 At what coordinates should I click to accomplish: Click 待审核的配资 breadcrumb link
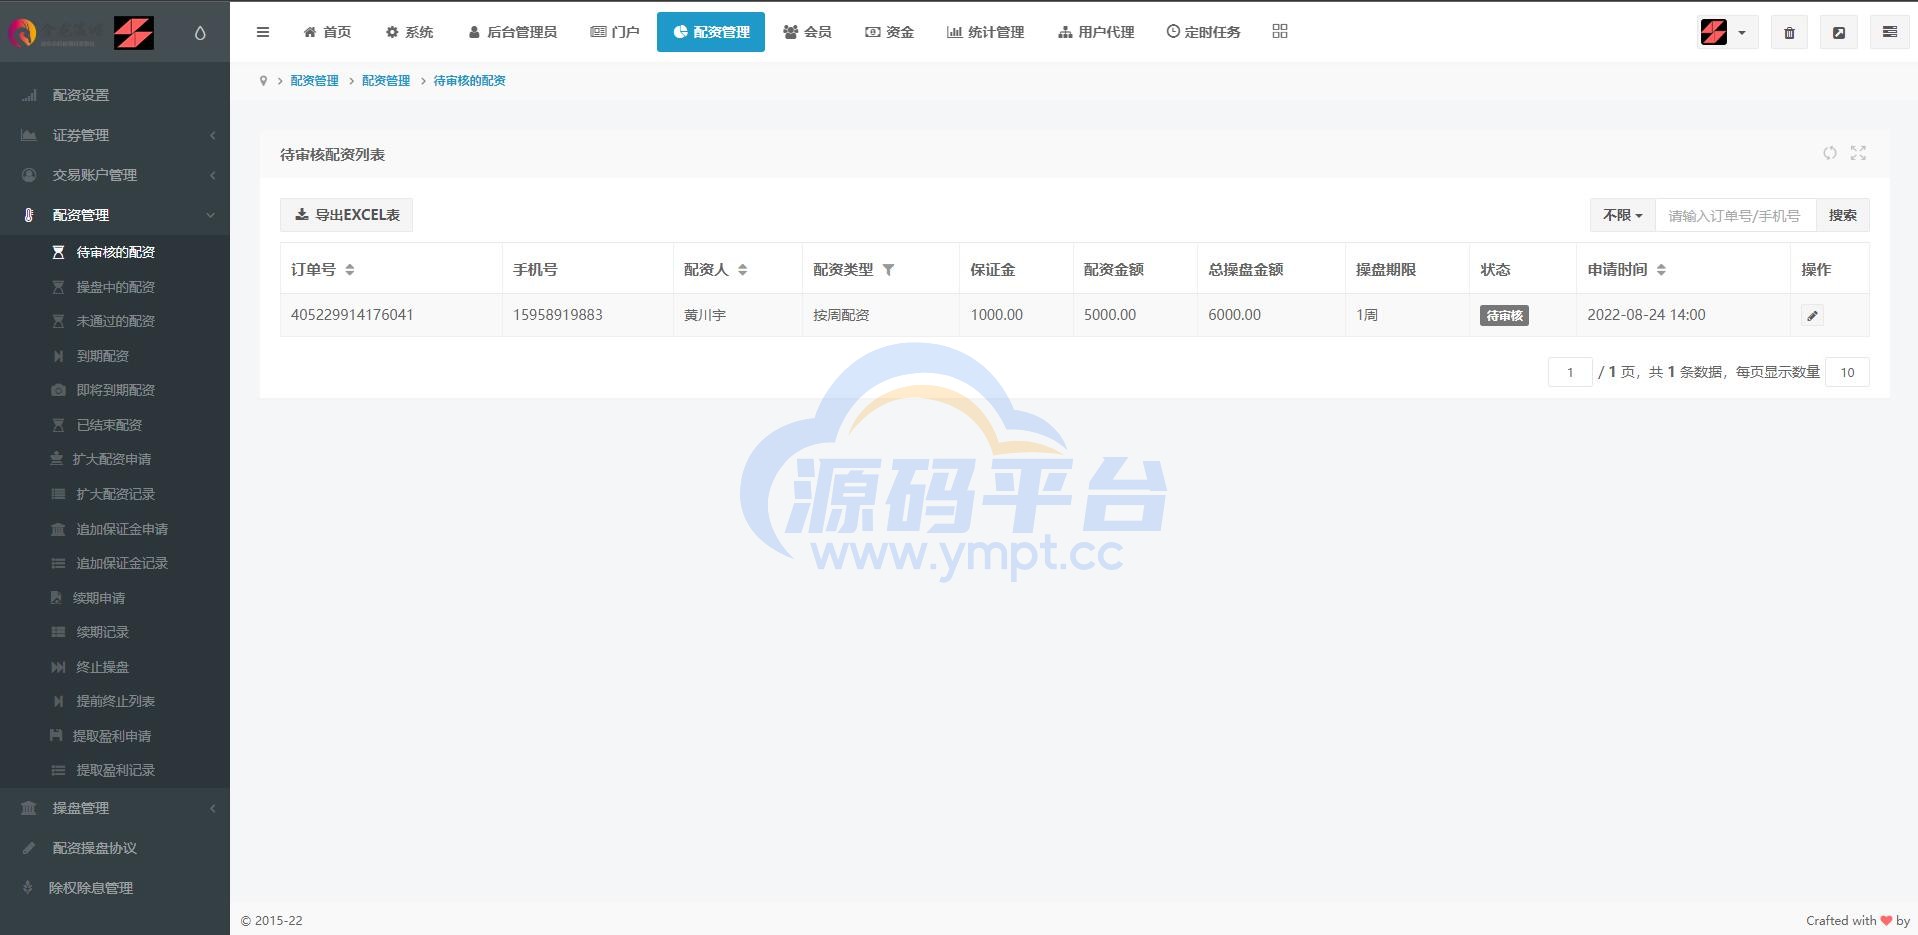[x=469, y=81]
